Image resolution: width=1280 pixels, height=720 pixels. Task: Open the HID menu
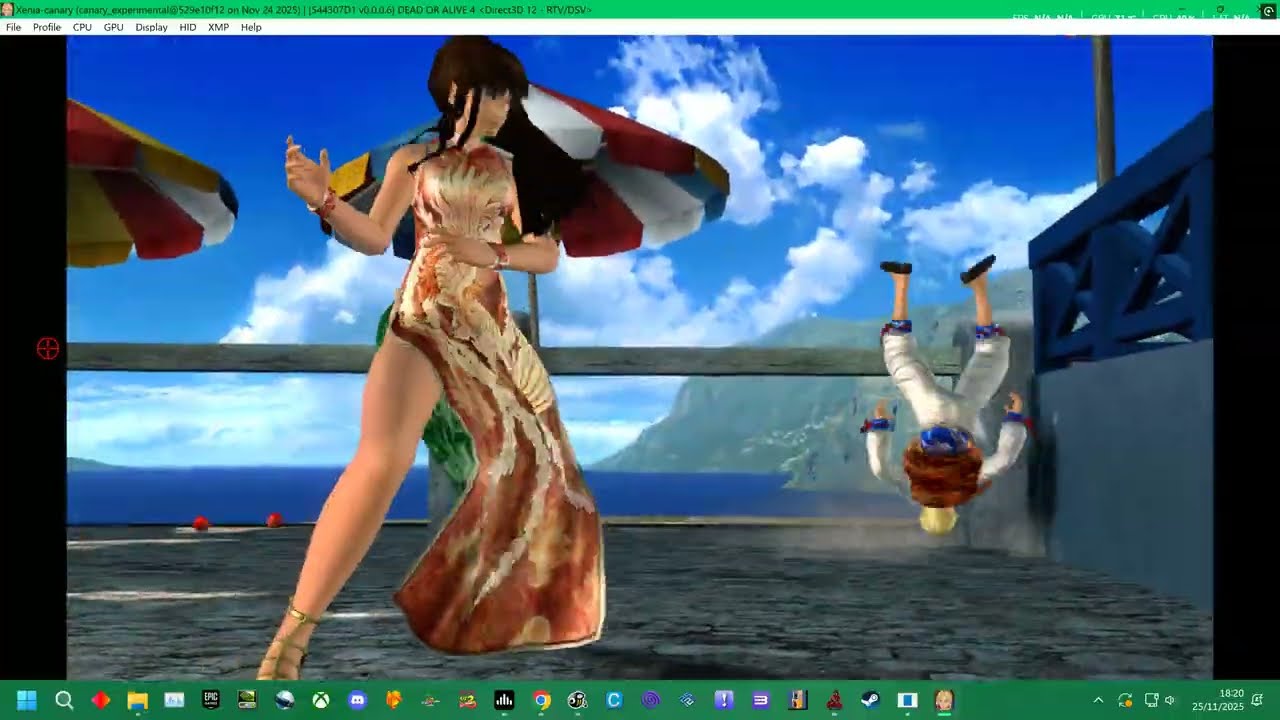click(x=188, y=27)
